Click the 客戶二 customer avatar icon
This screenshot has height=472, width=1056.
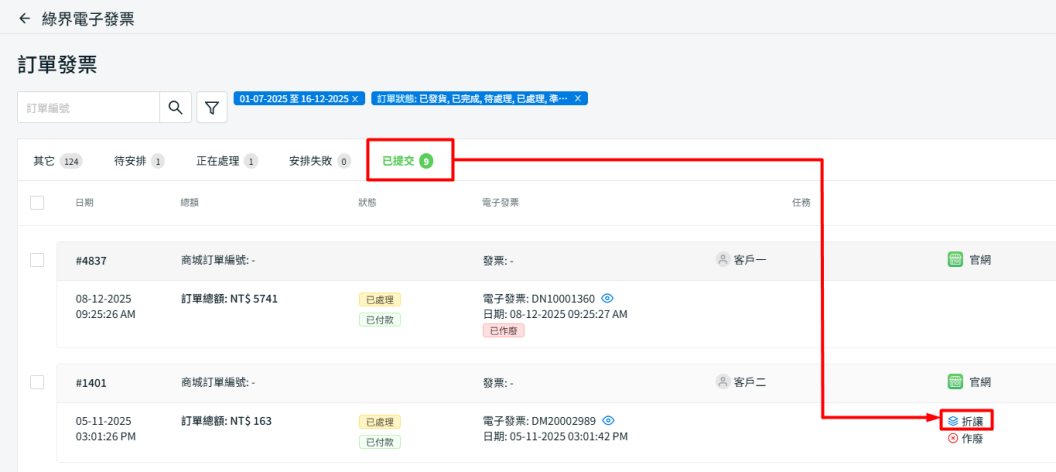pyautogui.click(x=723, y=381)
